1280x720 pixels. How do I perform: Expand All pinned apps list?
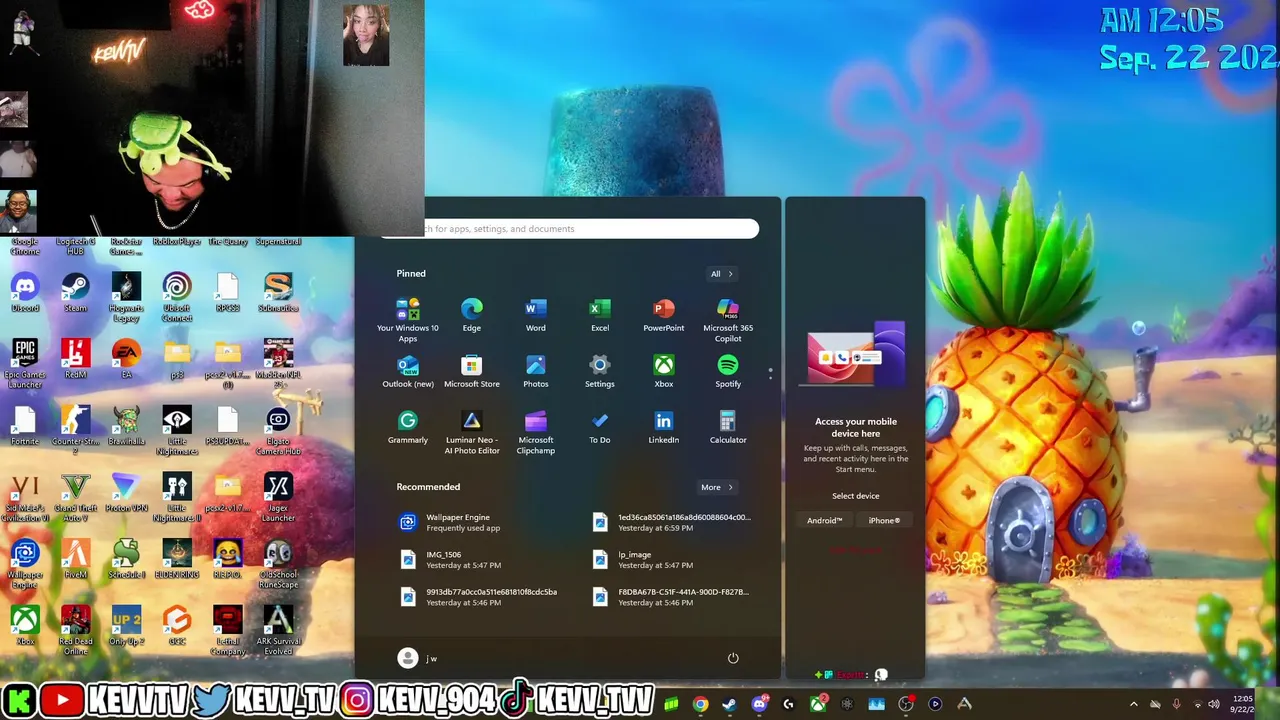tap(721, 273)
